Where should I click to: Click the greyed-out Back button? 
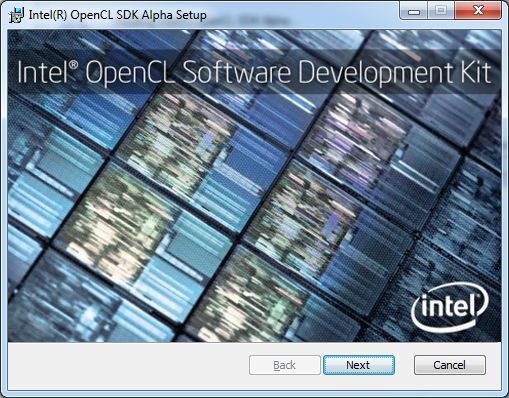(x=285, y=365)
